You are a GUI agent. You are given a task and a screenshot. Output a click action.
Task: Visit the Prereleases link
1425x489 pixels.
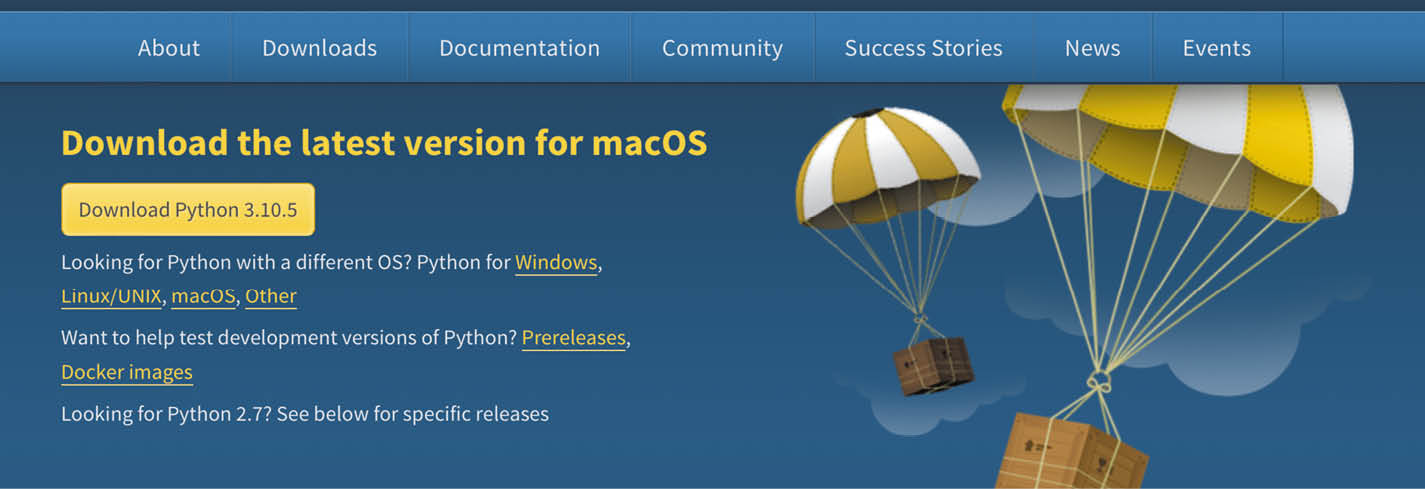[574, 338]
